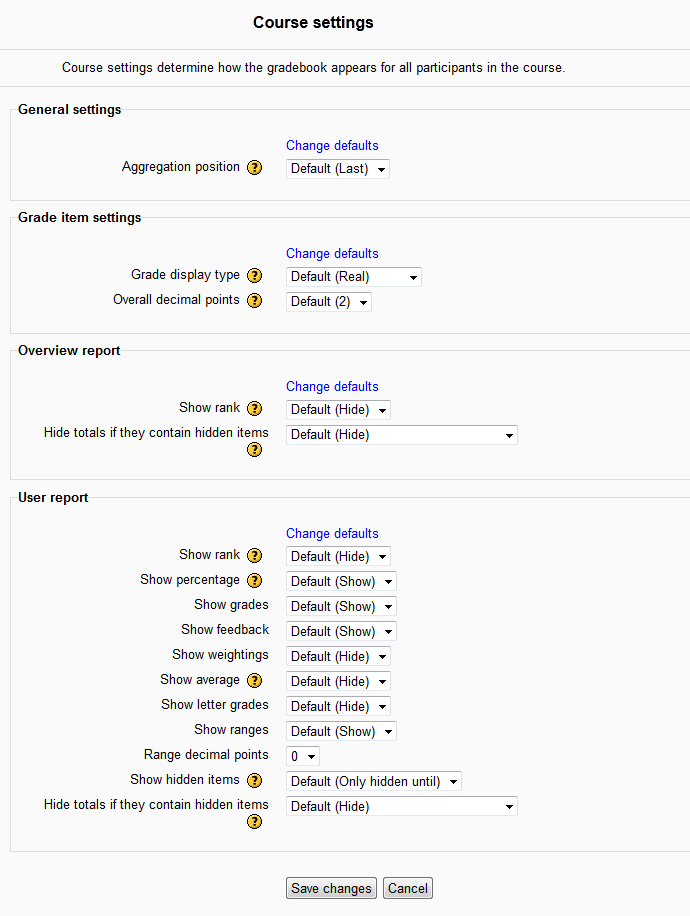Image resolution: width=690 pixels, height=916 pixels.
Task: Click help icon for User report Show percentage
Action: [x=254, y=581]
